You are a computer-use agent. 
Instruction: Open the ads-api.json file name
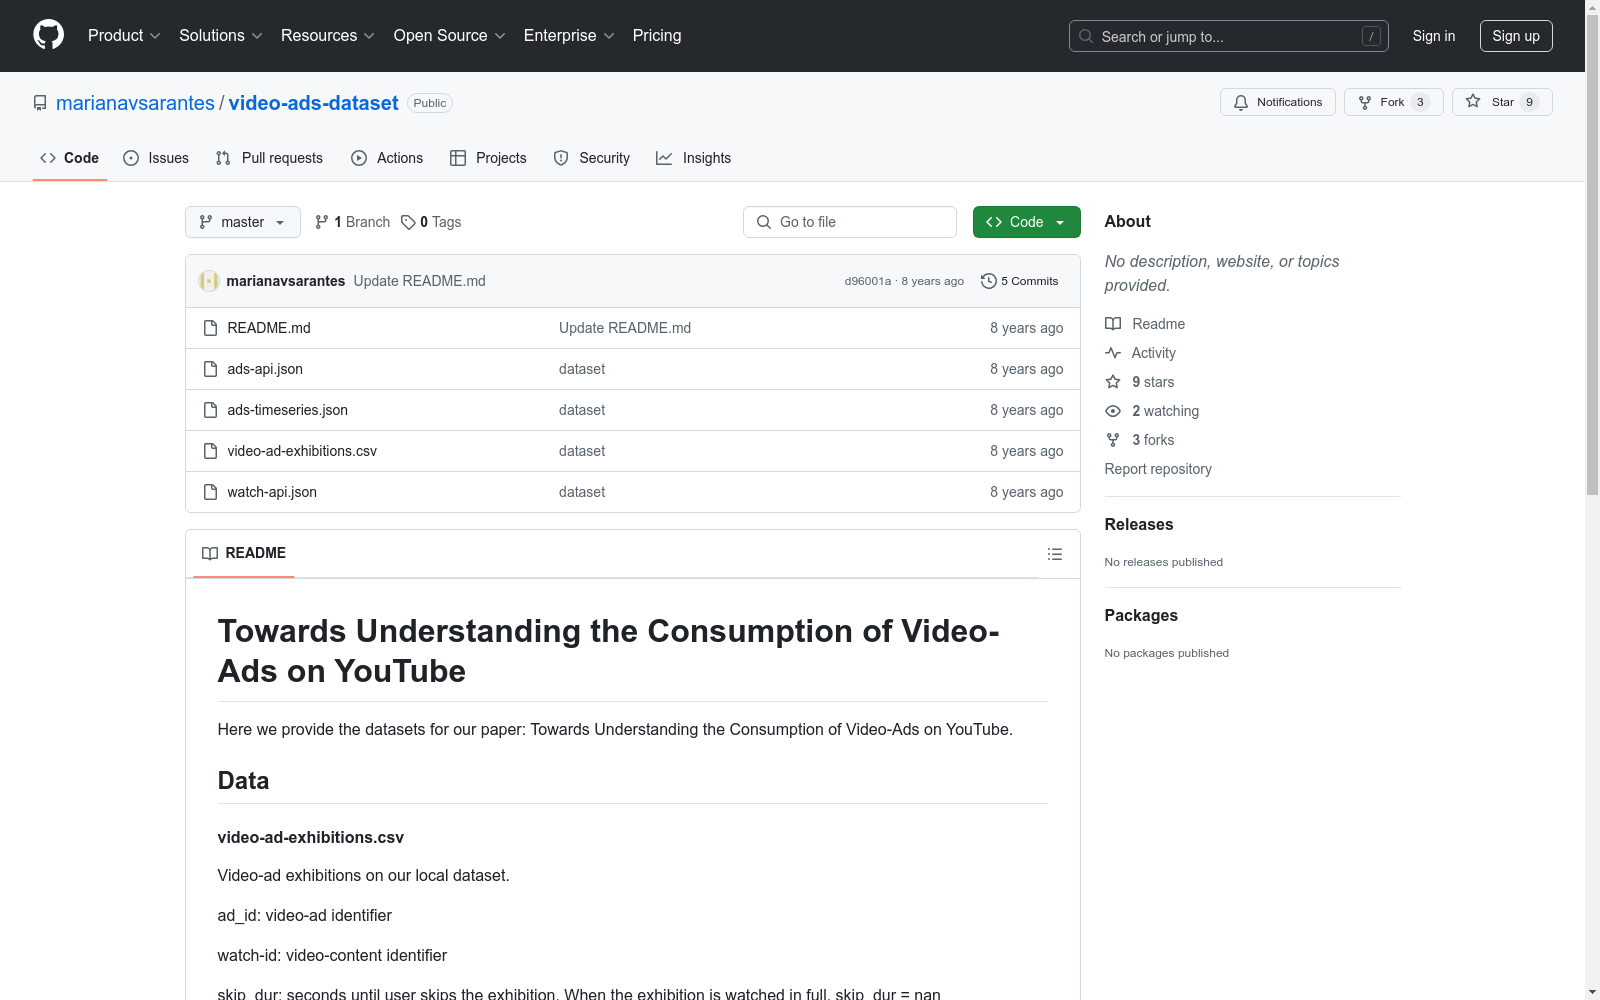[265, 369]
